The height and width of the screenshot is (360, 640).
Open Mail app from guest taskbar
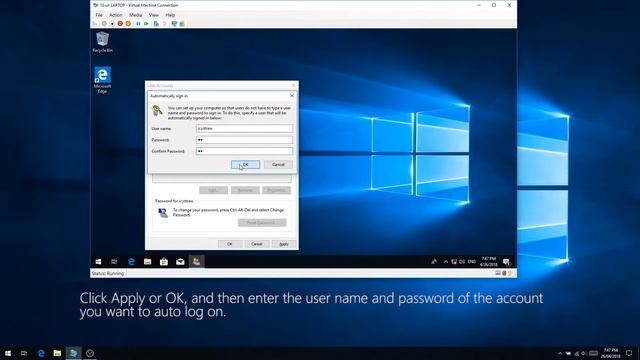pos(180,262)
